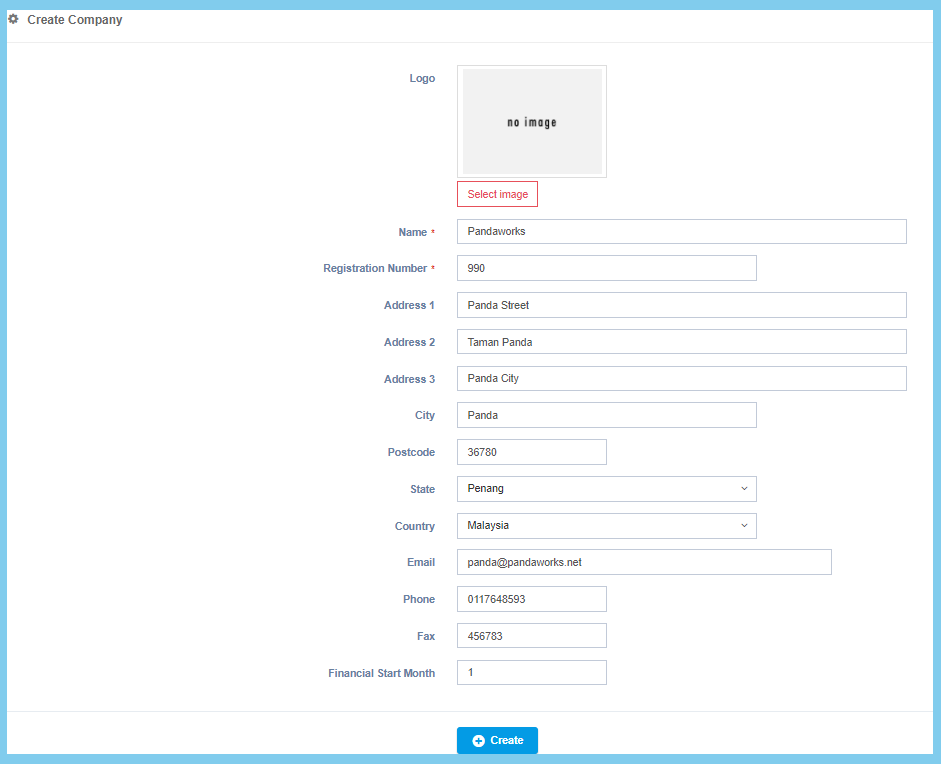Click the Registration Number input field
The height and width of the screenshot is (764, 941).
pyautogui.click(x=606, y=268)
